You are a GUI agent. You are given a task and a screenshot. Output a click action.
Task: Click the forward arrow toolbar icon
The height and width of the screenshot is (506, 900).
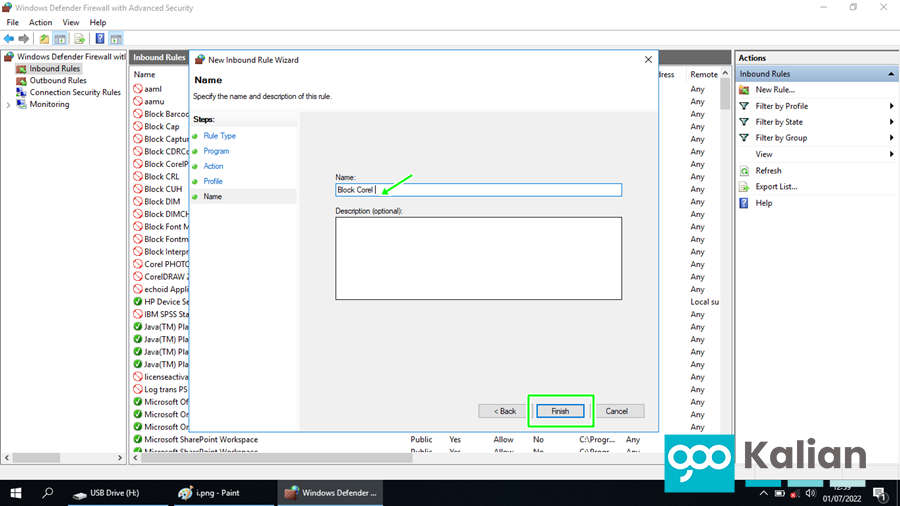coord(24,39)
